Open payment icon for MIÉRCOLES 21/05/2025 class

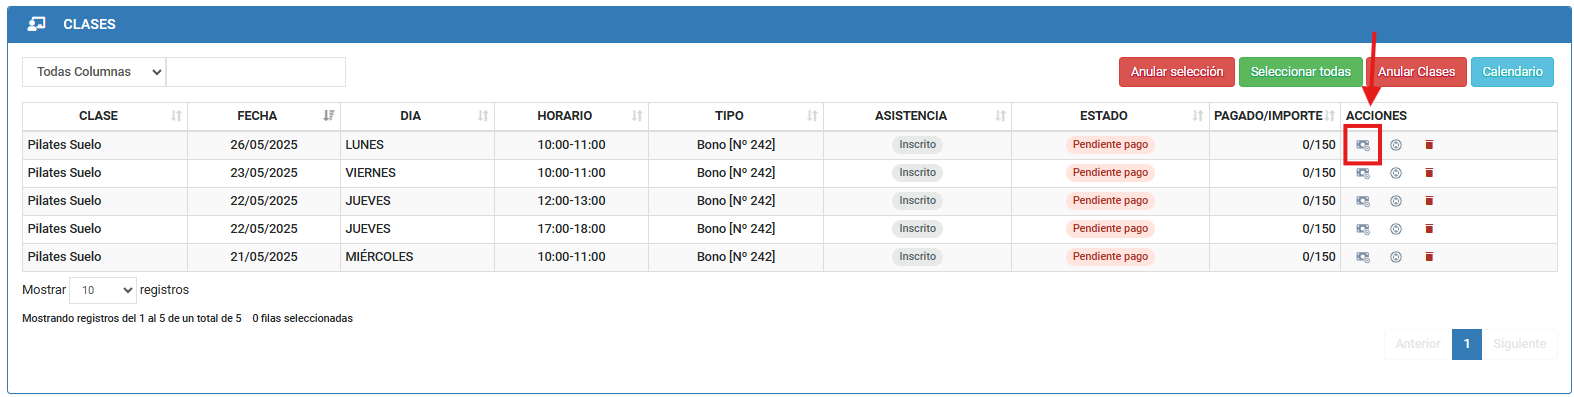click(x=1363, y=257)
